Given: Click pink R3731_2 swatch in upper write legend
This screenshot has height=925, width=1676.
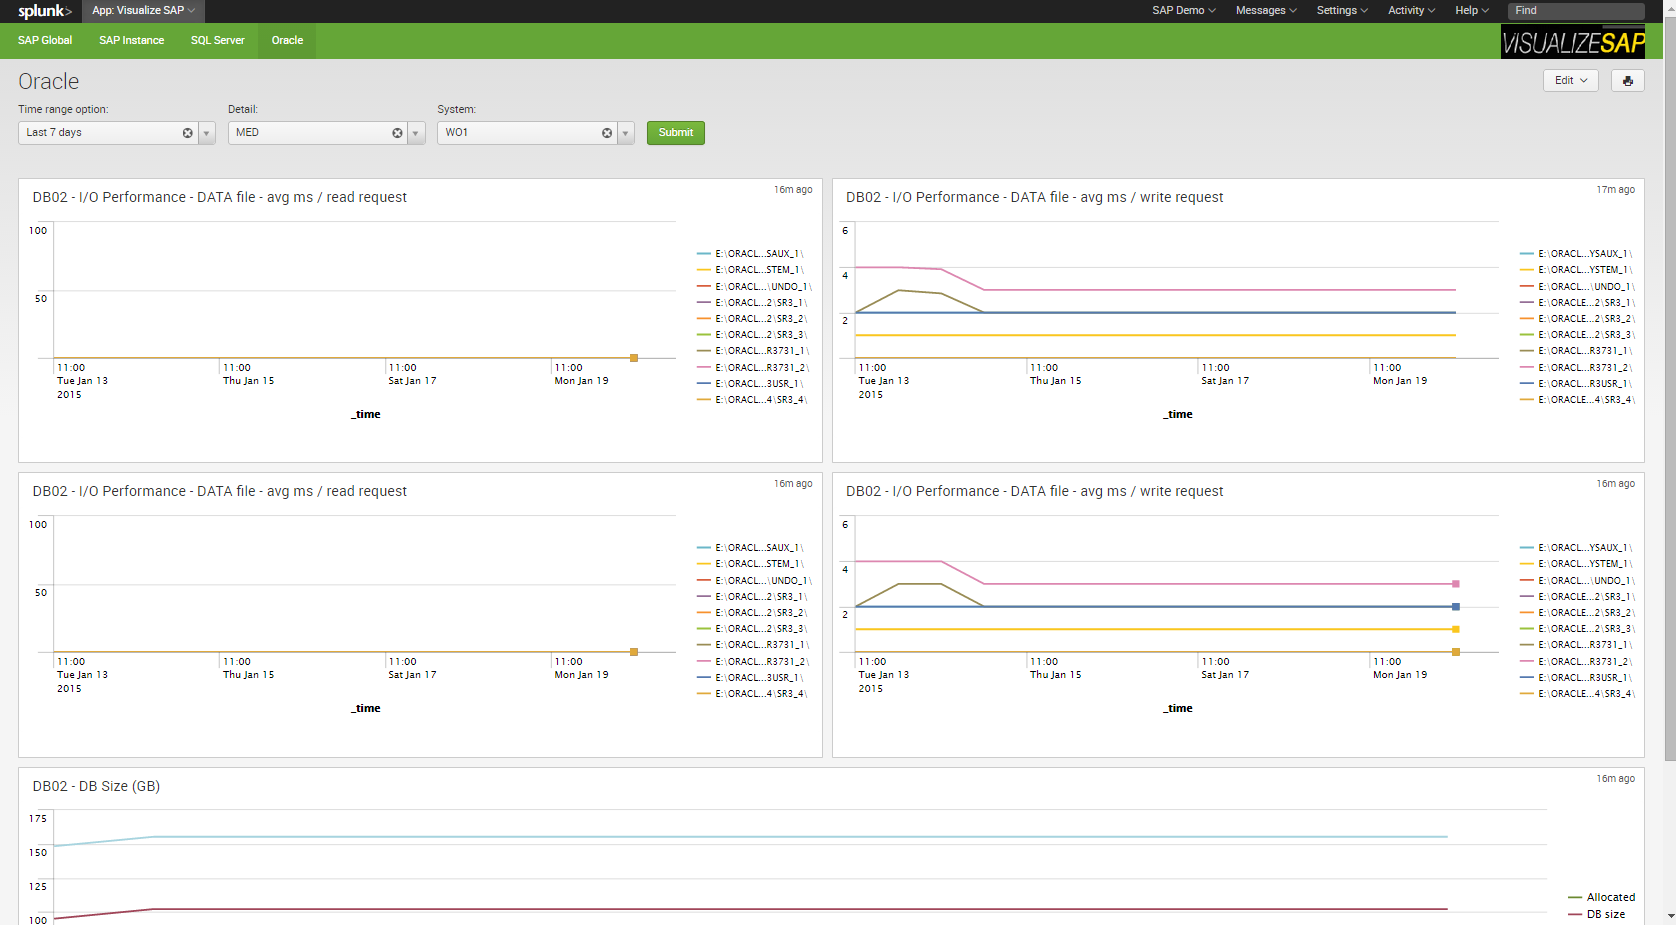Looking at the screenshot, I should point(1527,368).
